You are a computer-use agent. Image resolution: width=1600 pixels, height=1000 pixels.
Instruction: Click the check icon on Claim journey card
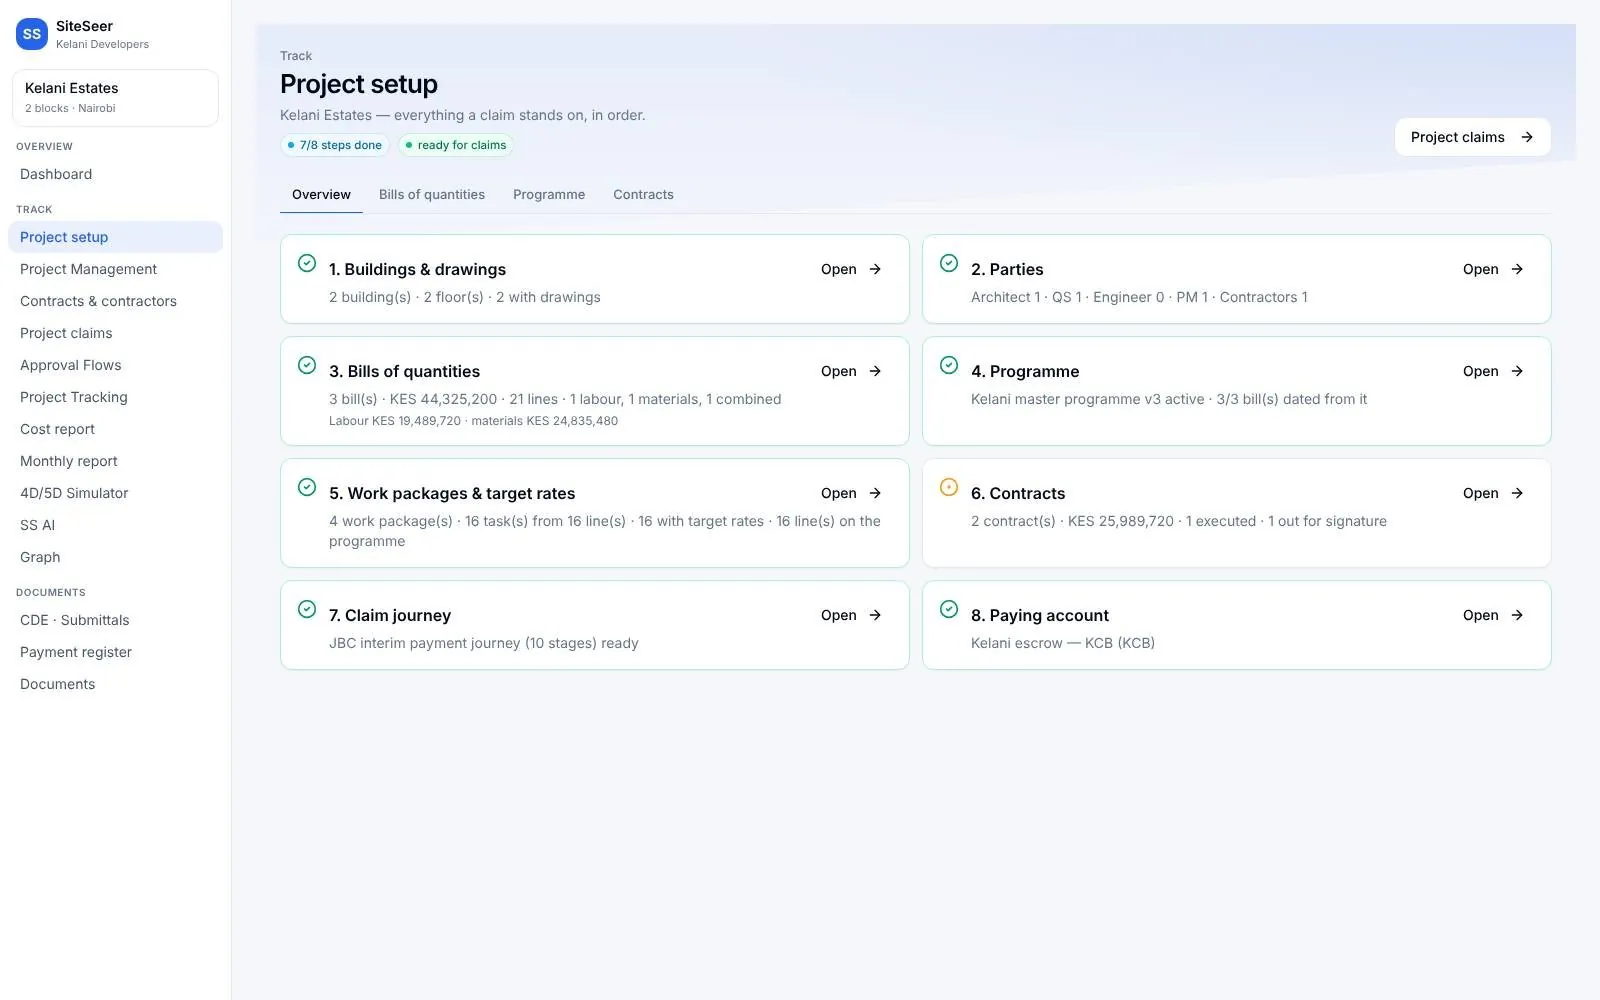click(x=307, y=609)
